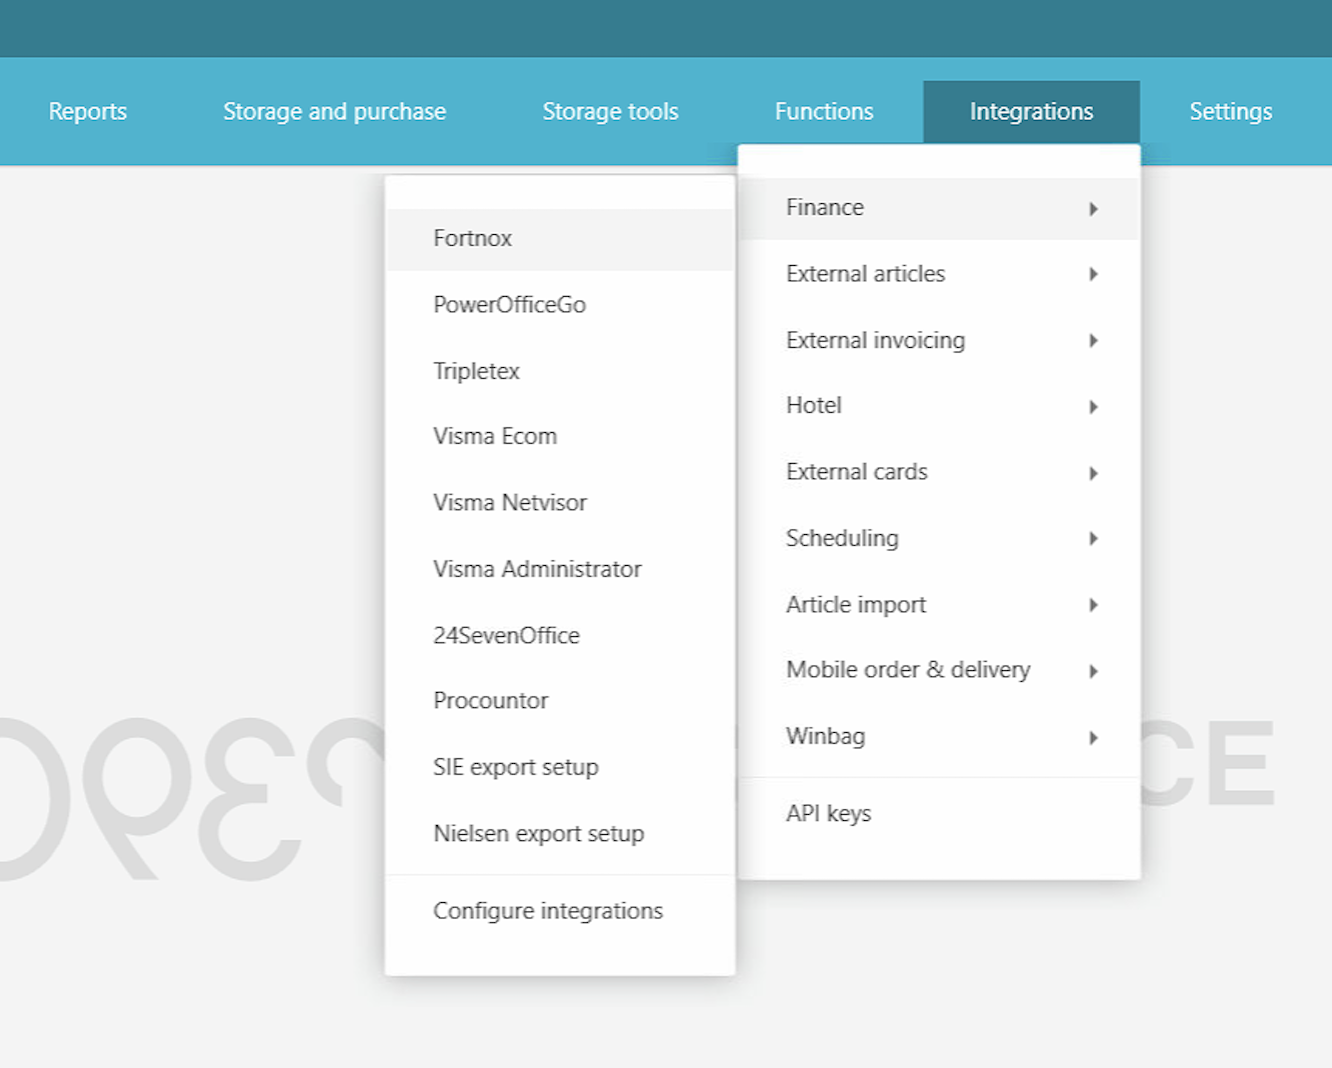Image resolution: width=1332 pixels, height=1068 pixels.
Task: Expand the Winbag submenu arrow
Action: (x=1093, y=738)
